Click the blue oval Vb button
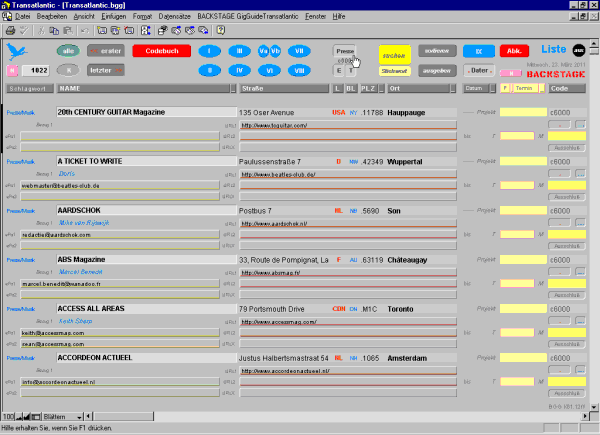The height and width of the screenshot is (435, 600). click(276, 51)
